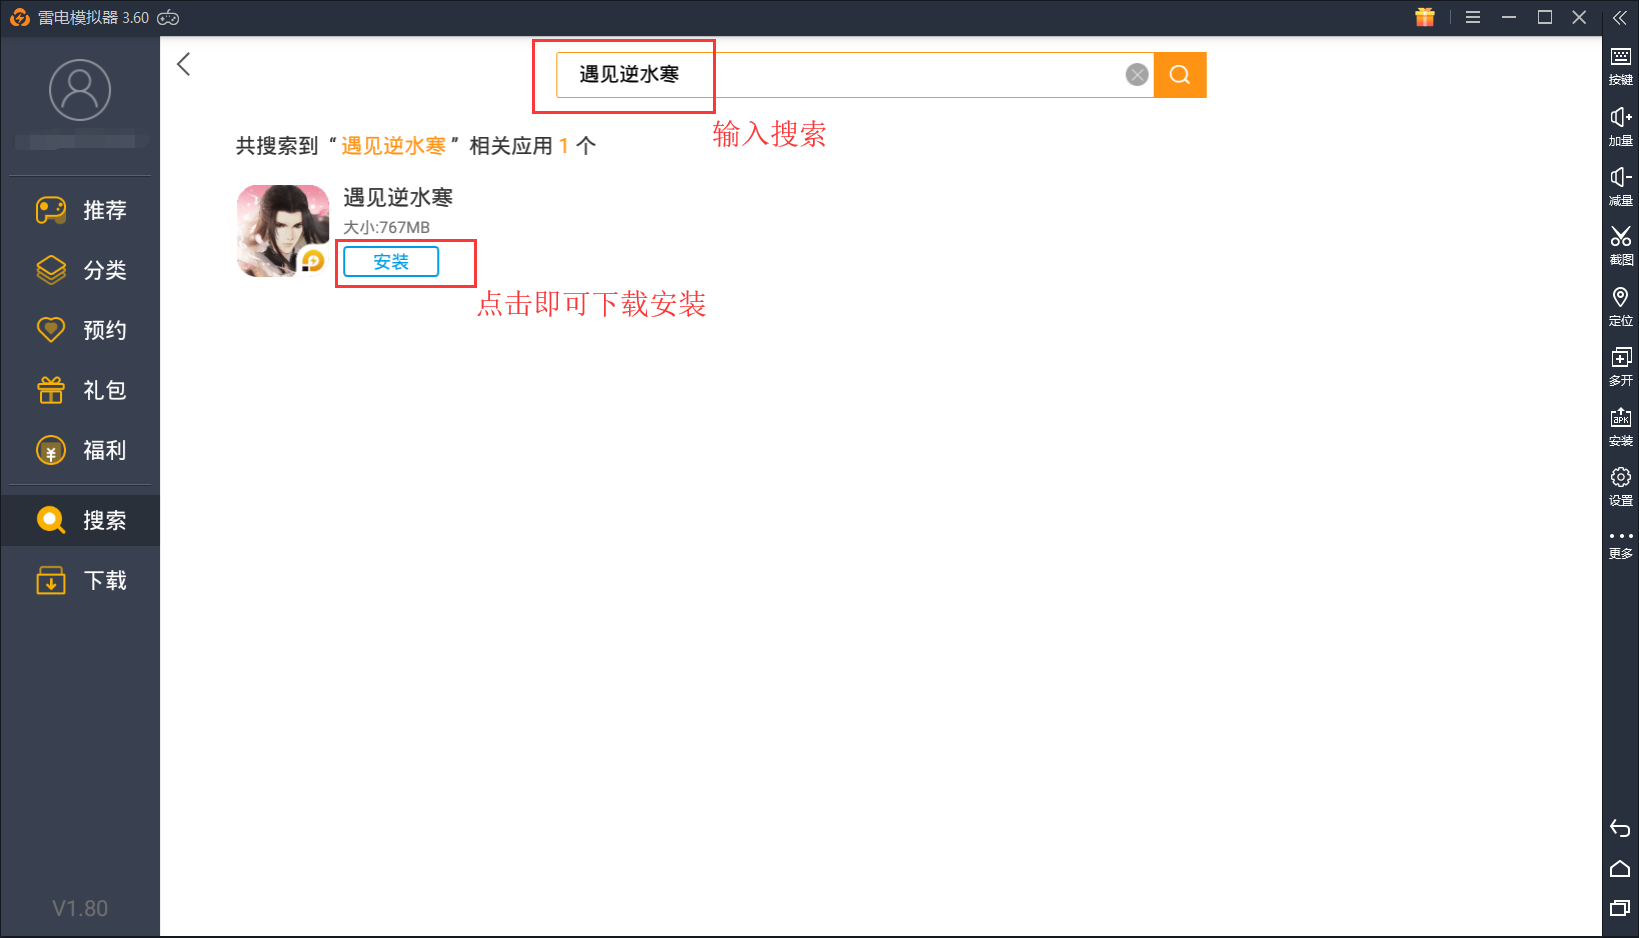Take a screenshot with 截图 scissors

(x=1620, y=244)
